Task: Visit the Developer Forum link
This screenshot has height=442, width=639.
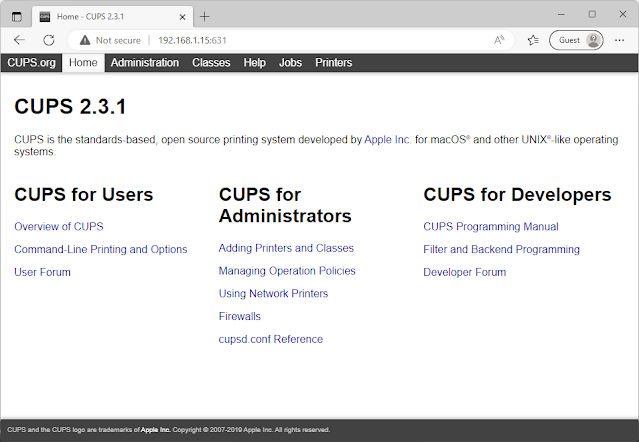Action: [x=465, y=272]
